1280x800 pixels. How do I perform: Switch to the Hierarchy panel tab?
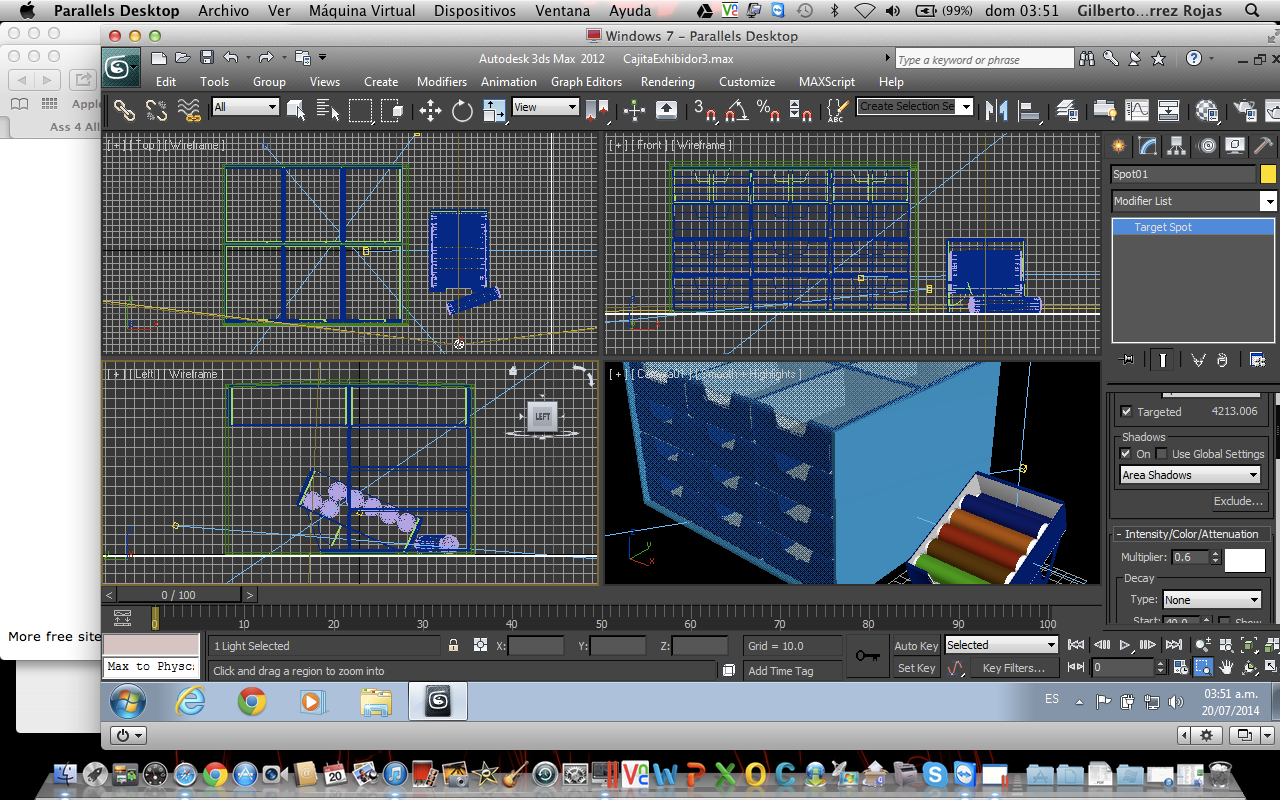click(1177, 146)
